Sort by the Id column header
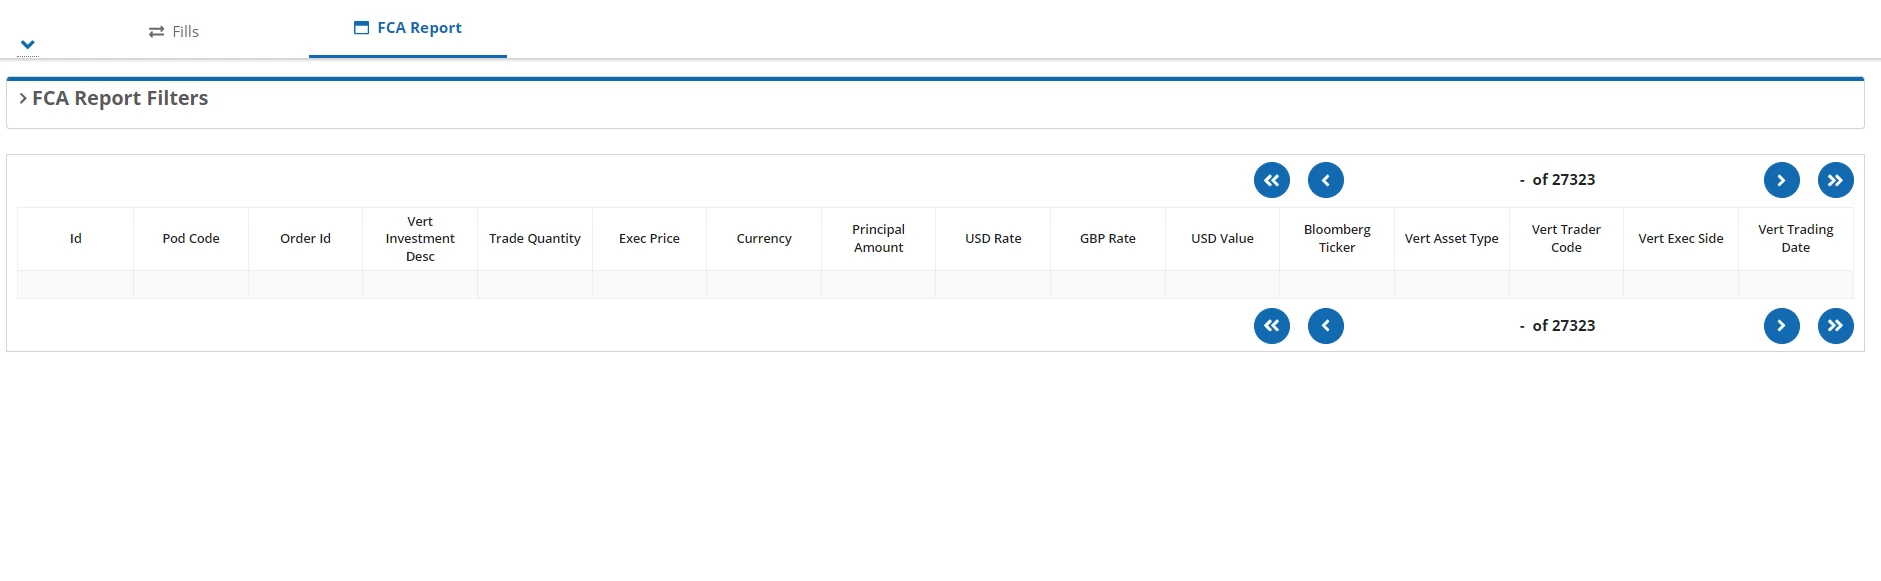This screenshot has width=1881, height=581. click(x=75, y=239)
